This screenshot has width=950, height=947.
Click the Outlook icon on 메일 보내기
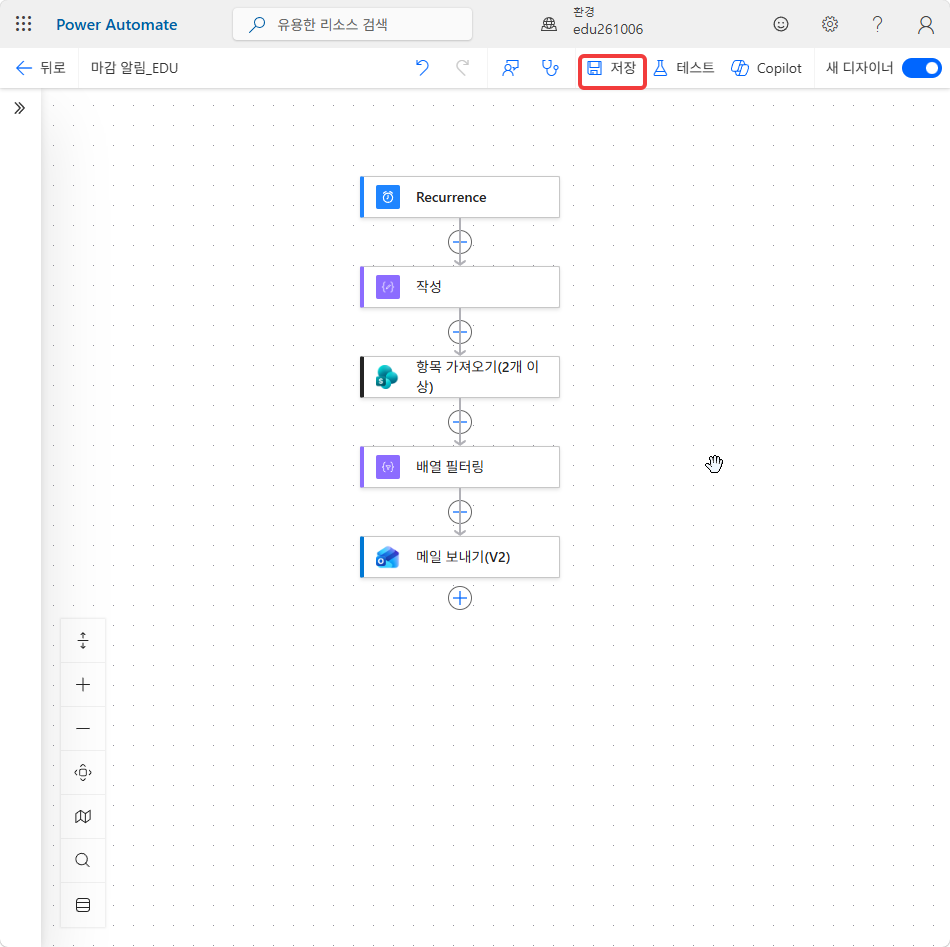[x=387, y=557]
